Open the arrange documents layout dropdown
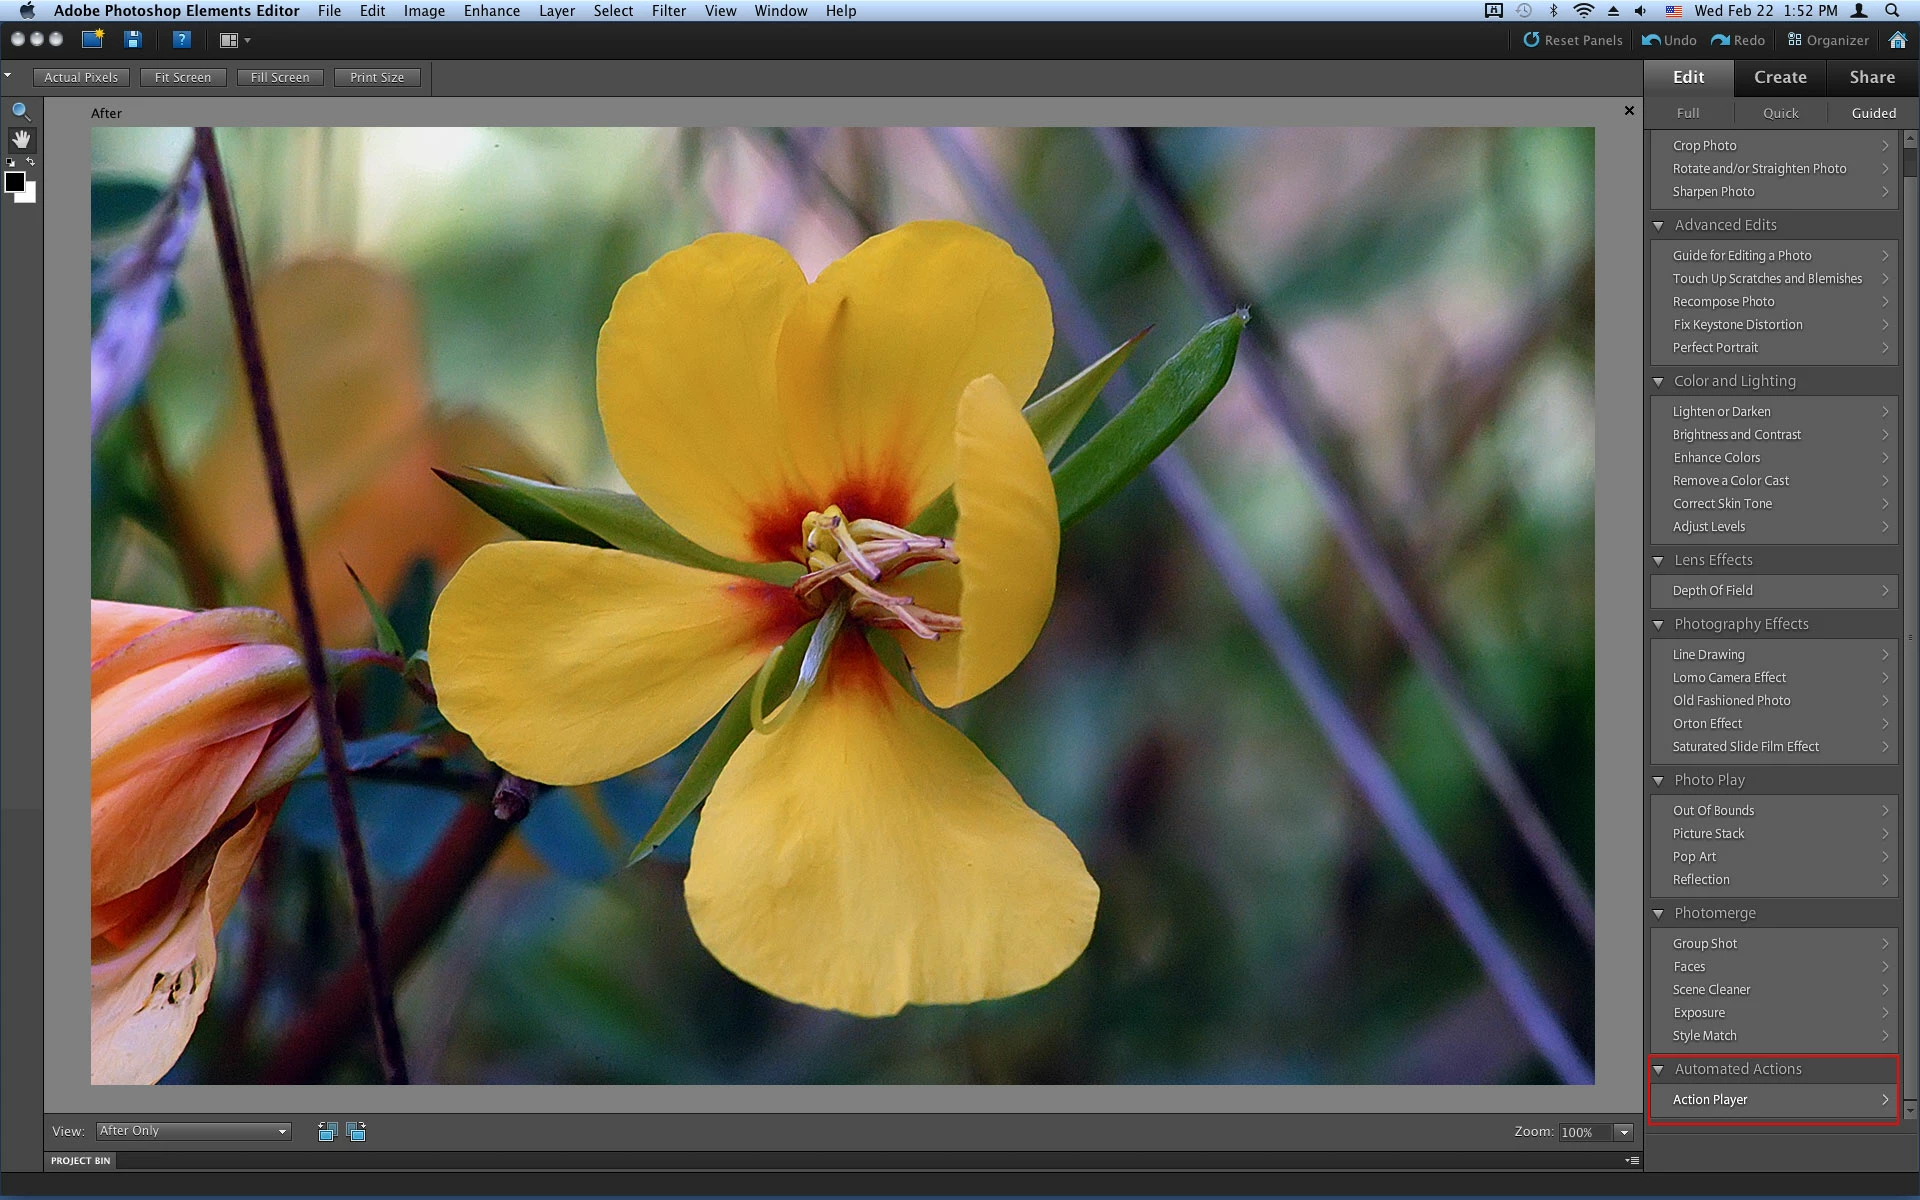The height and width of the screenshot is (1200, 1920). [x=235, y=40]
